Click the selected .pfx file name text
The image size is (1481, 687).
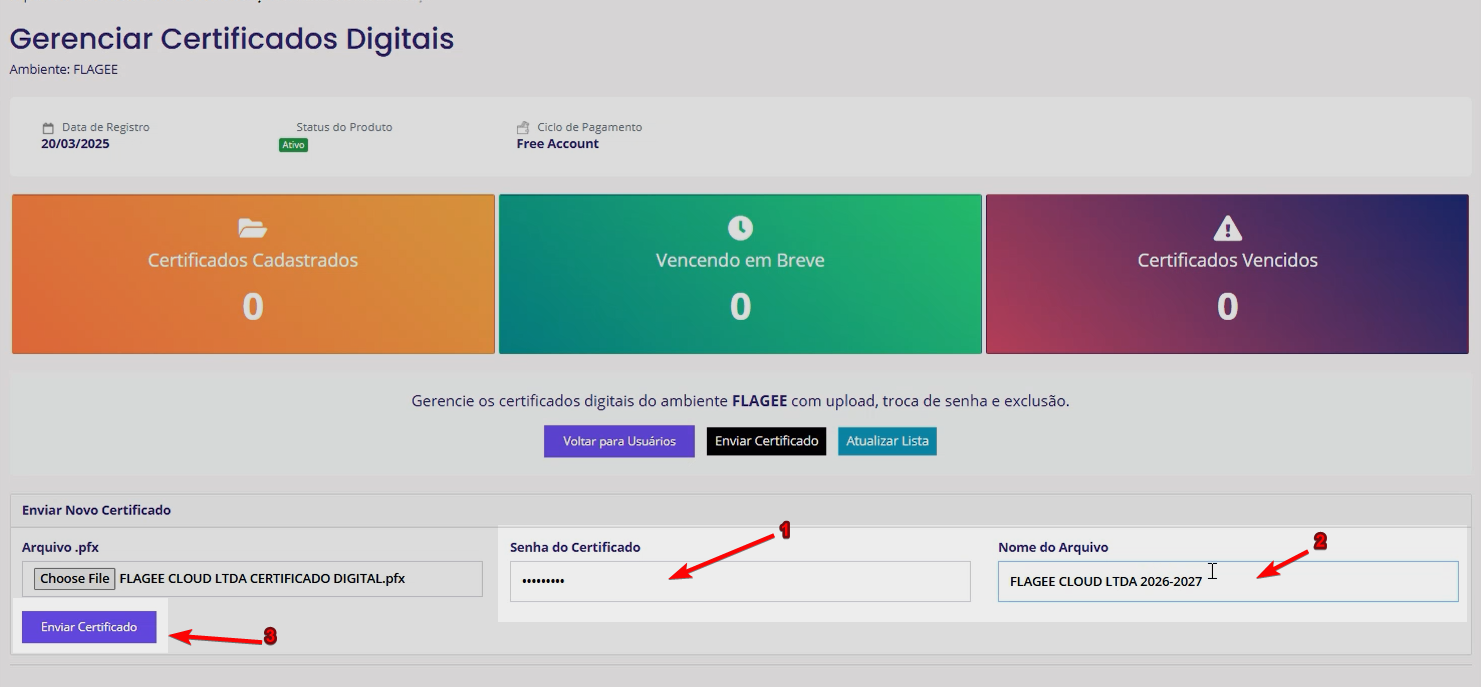pos(262,578)
